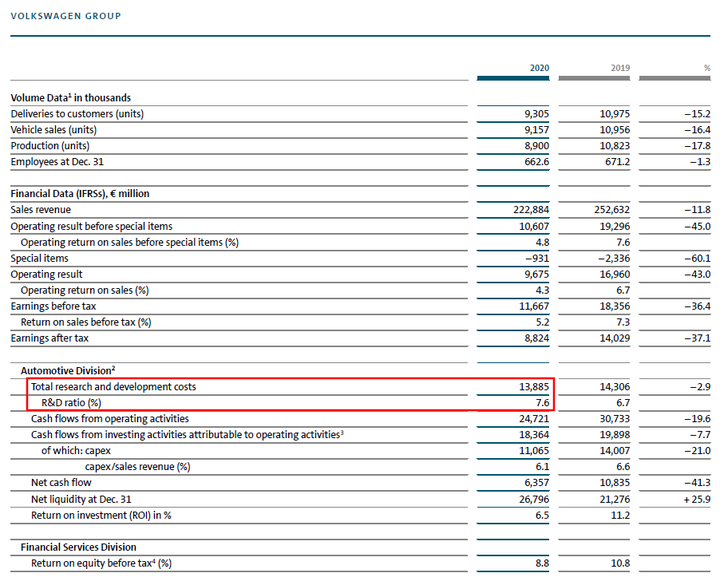Select the Employees at Dec. 31 label
Viewport: 720px width, 585px height.
tap(57, 162)
